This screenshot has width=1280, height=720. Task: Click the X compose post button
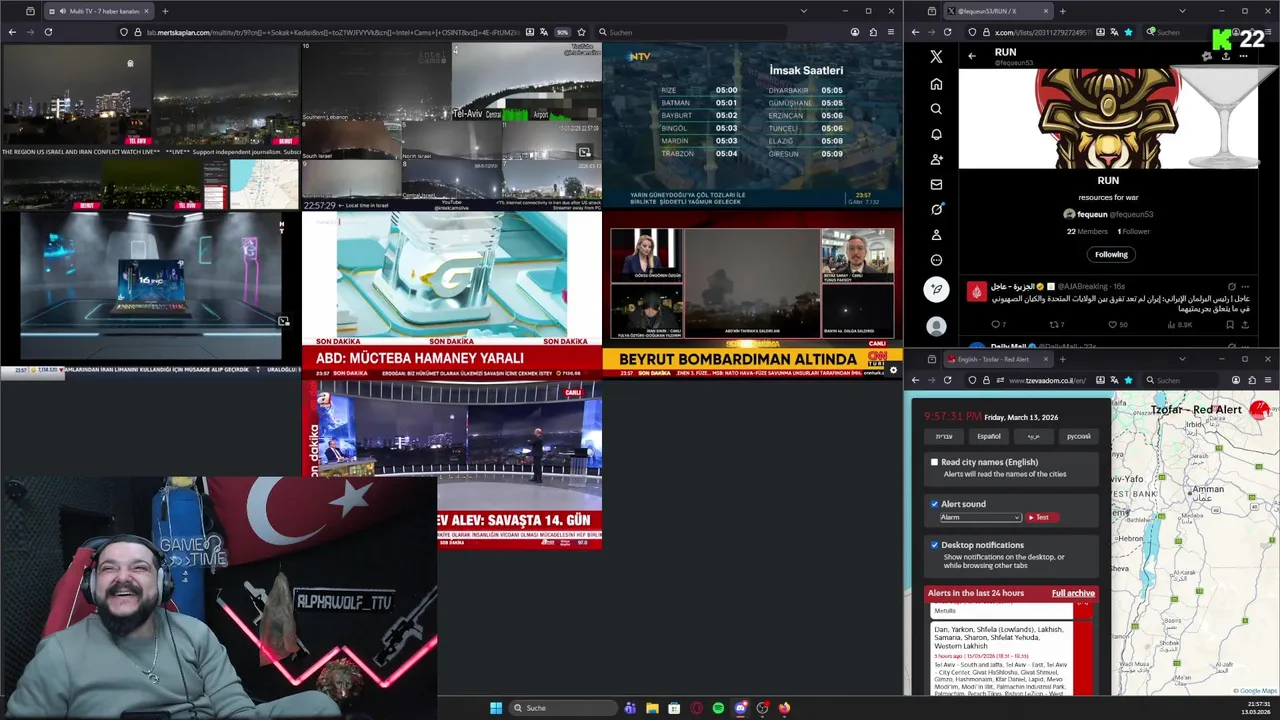click(x=936, y=289)
